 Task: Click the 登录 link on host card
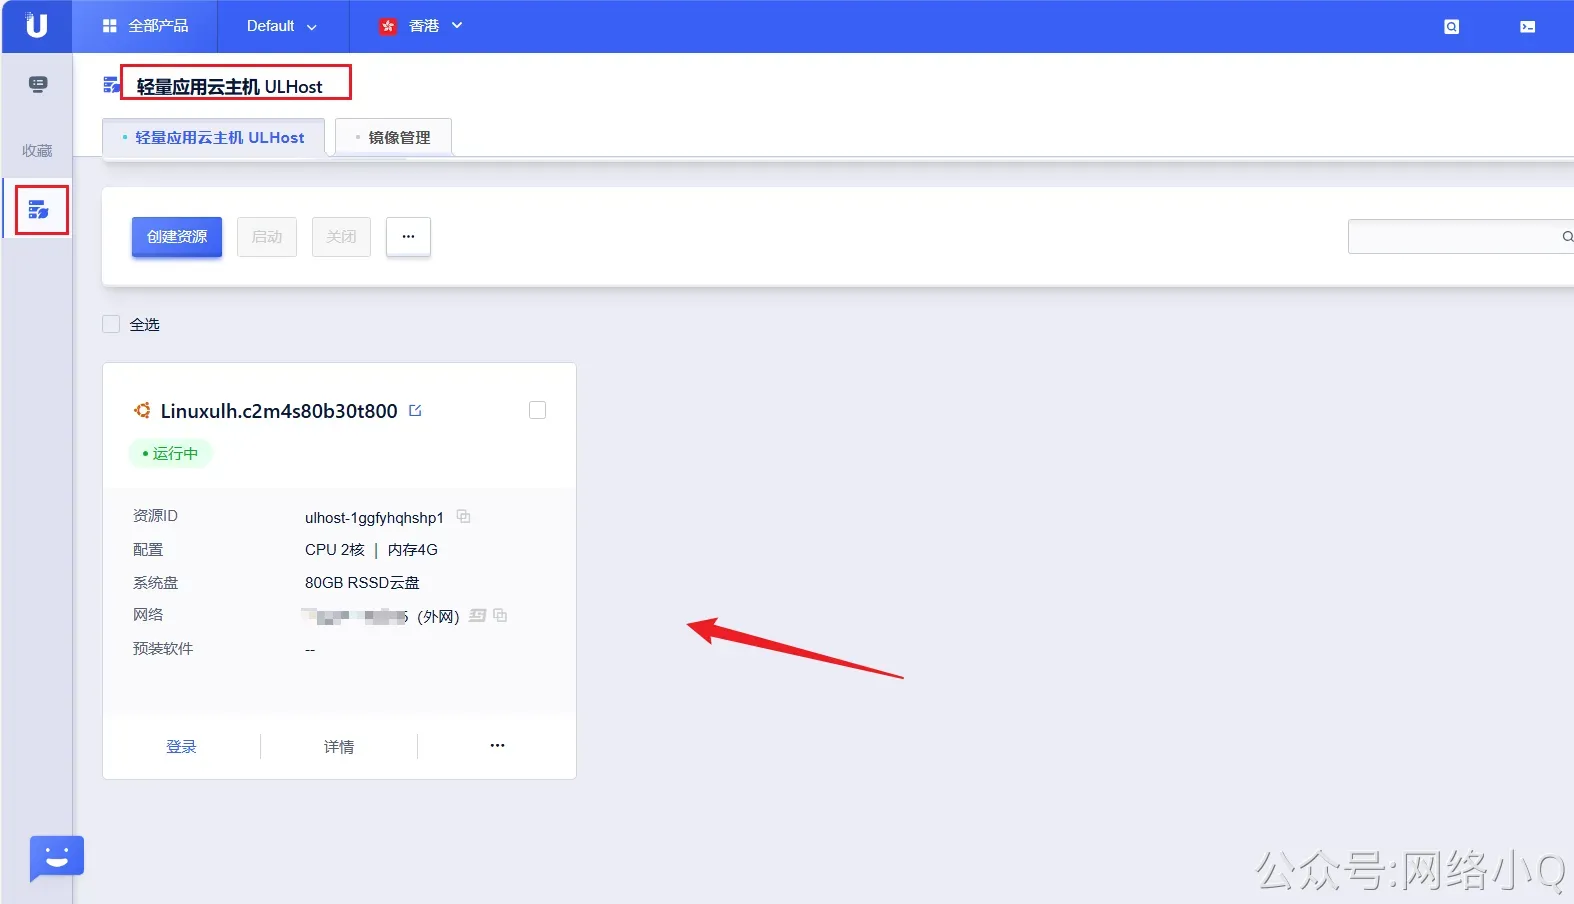point(181,747)
